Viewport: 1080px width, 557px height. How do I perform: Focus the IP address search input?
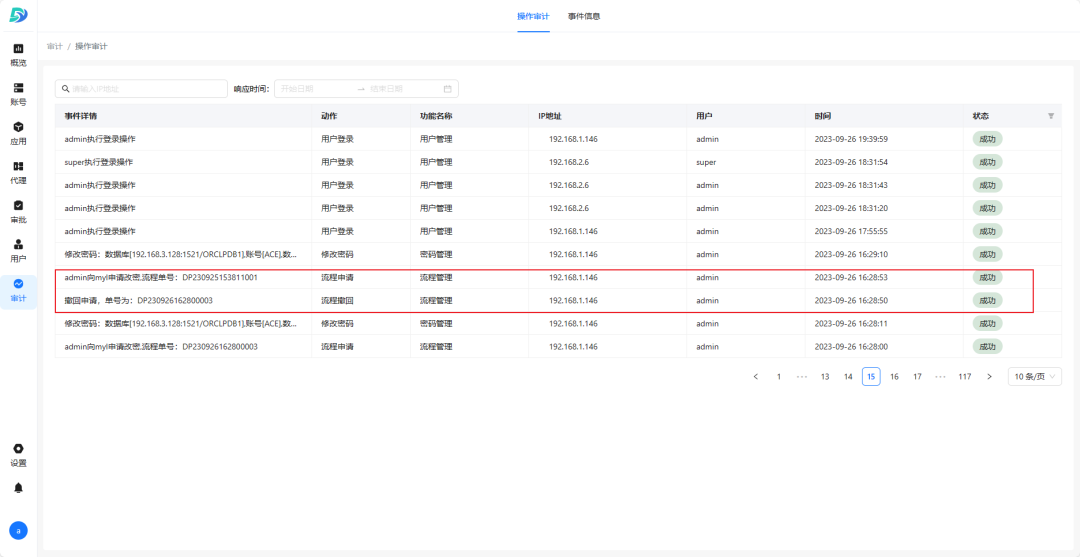click(141, 89)
